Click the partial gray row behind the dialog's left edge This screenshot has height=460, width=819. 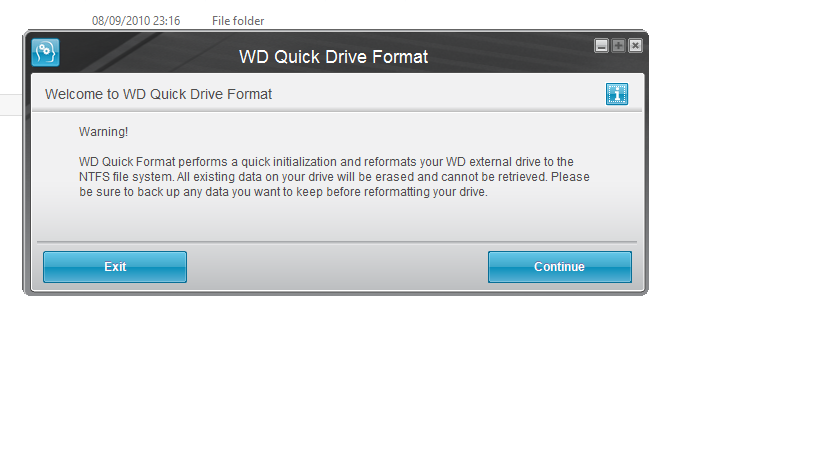pos(11,105)
